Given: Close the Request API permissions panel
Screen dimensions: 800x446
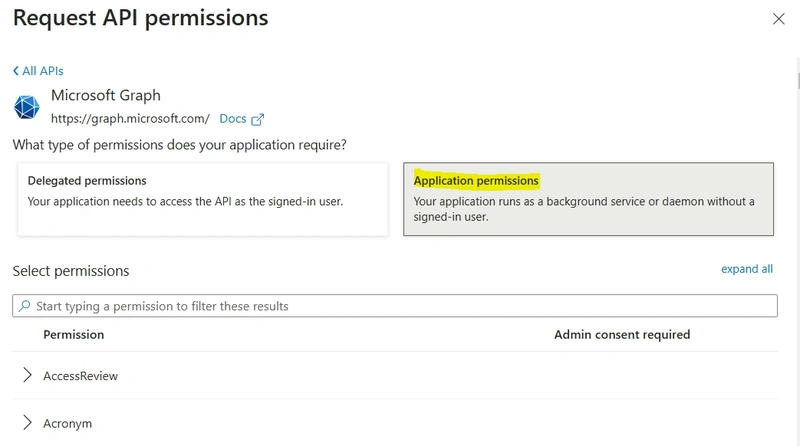Looking at the screenshot, I should pyautogui.click(x=778, y=19).
